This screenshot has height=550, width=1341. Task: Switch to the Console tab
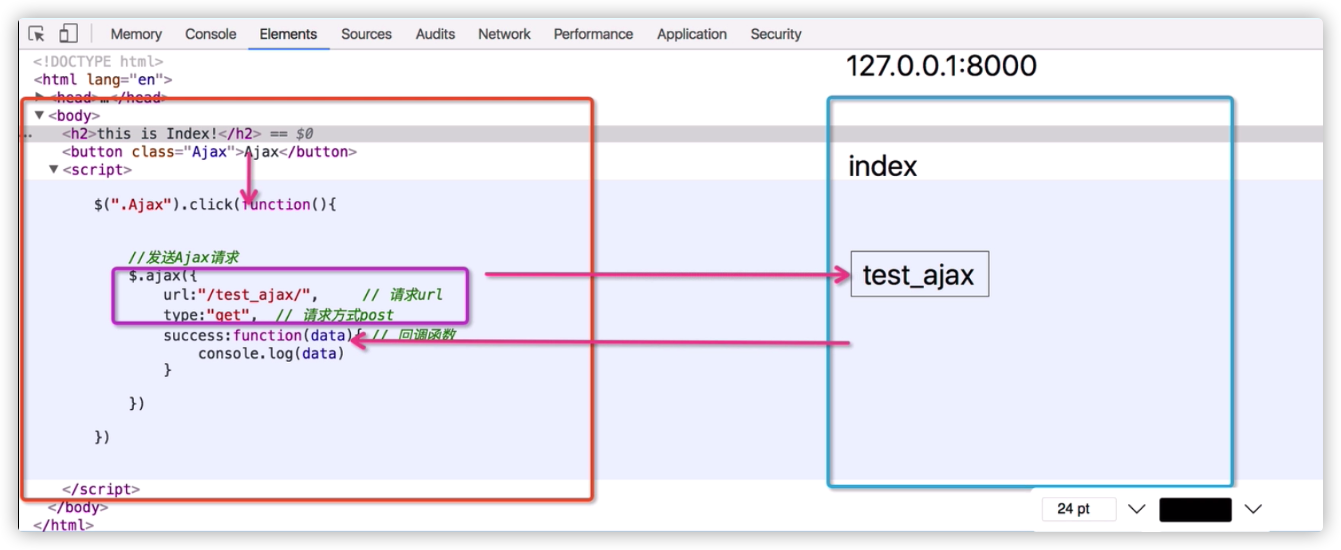coord(211,34)
